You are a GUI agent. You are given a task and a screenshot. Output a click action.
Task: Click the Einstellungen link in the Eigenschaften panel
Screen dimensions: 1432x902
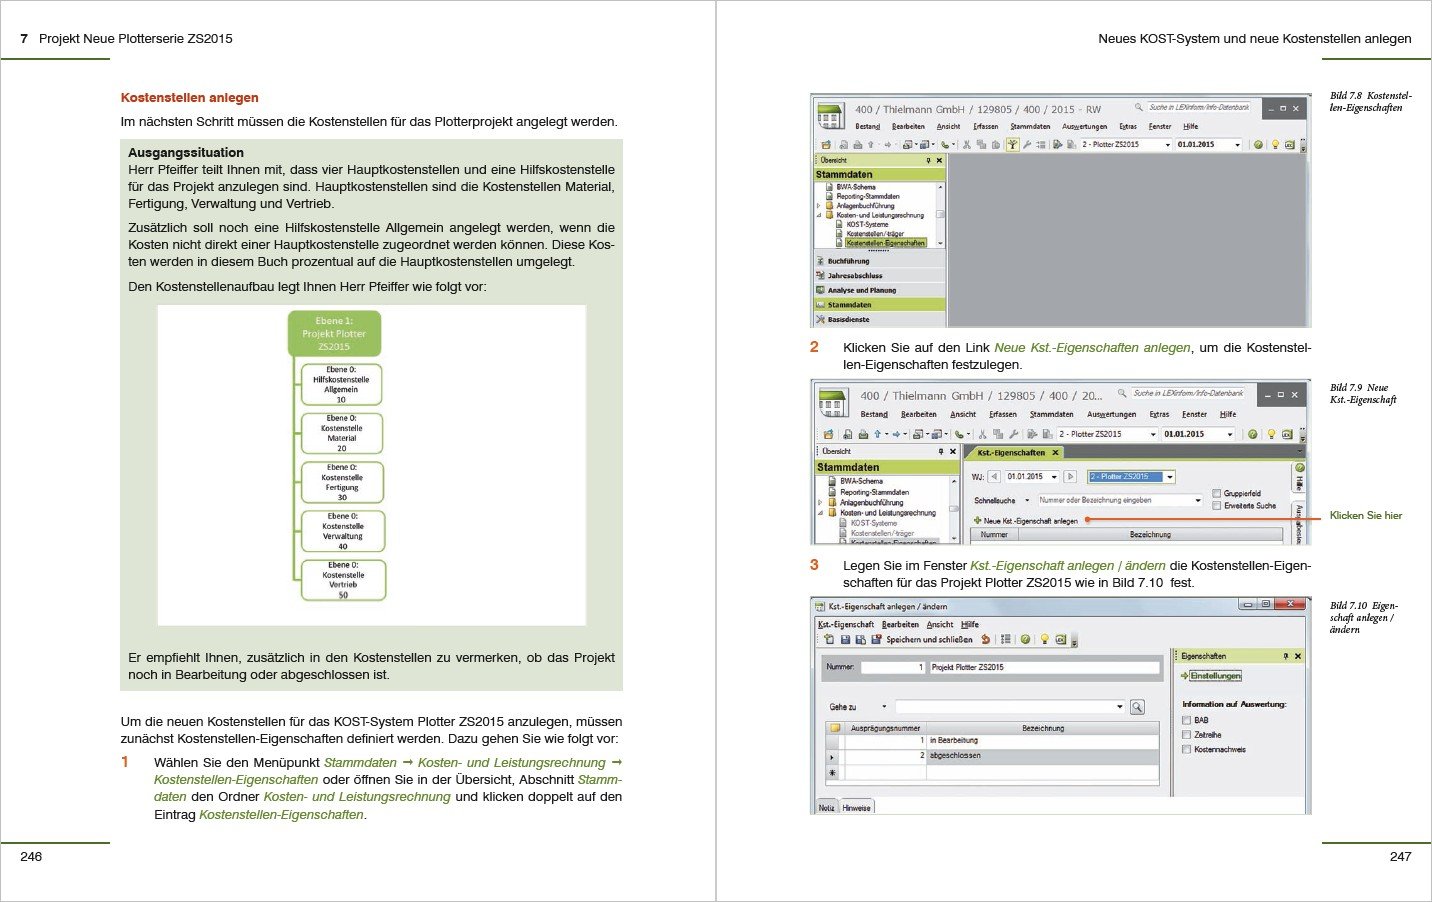tap(1215, 676)
